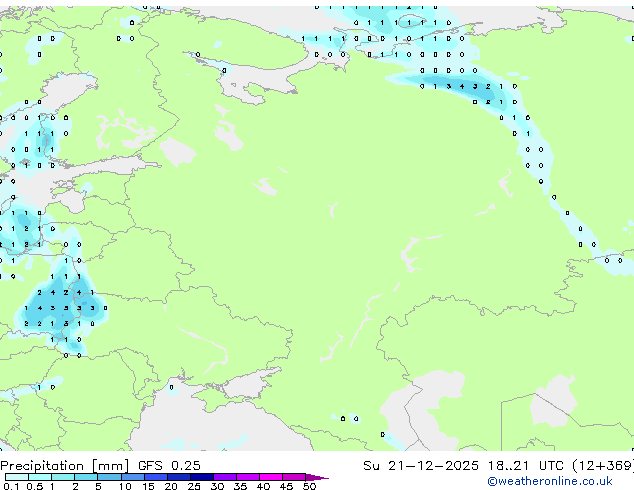Click the "GFS 0.25" model label

coord(169,466)
